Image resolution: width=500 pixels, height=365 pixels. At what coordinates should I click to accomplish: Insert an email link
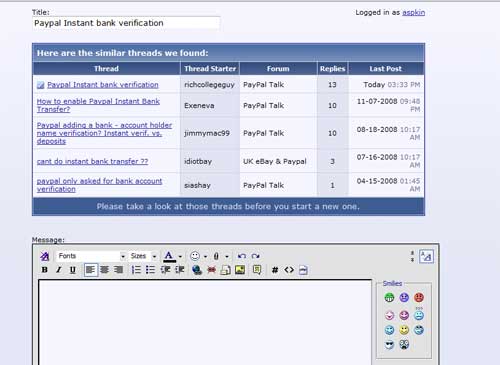[x=226, y=270]
